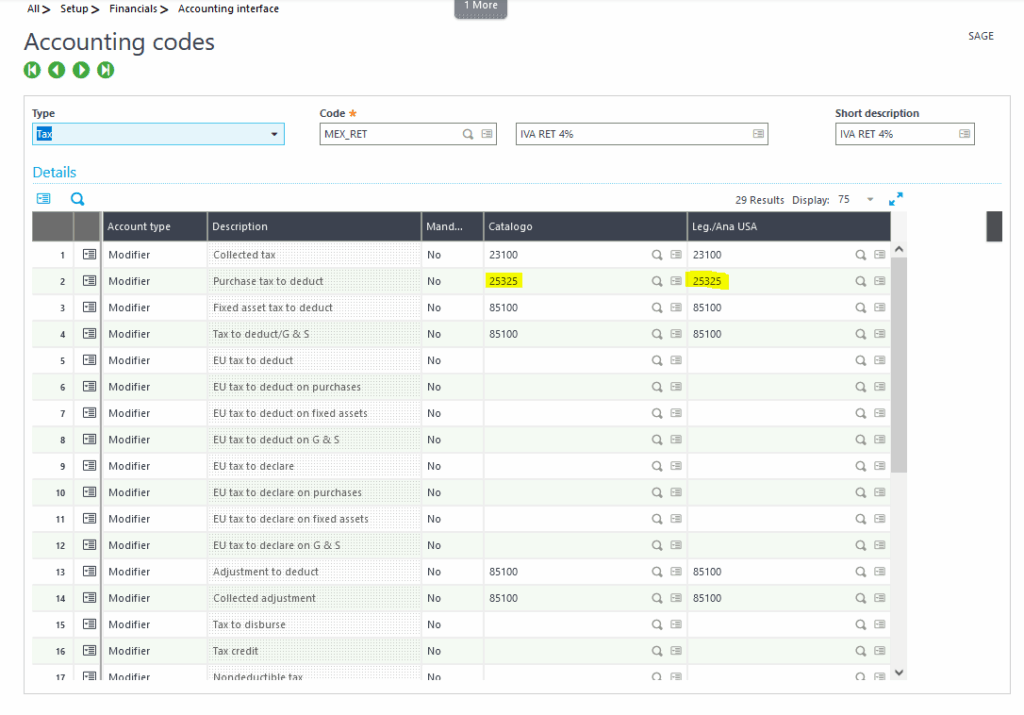Expand the Details grid to full screen
Viewport: 1024px width, 715px height.
click(x=896, y=198)
